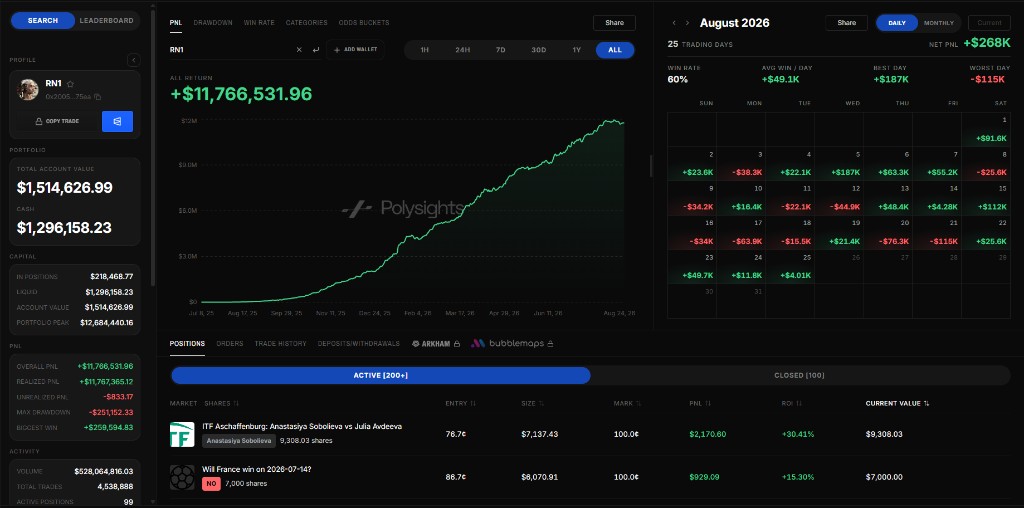Switch calendar to Monthly view
This screenshot has height=508, width=1024.
click(938, 23)
